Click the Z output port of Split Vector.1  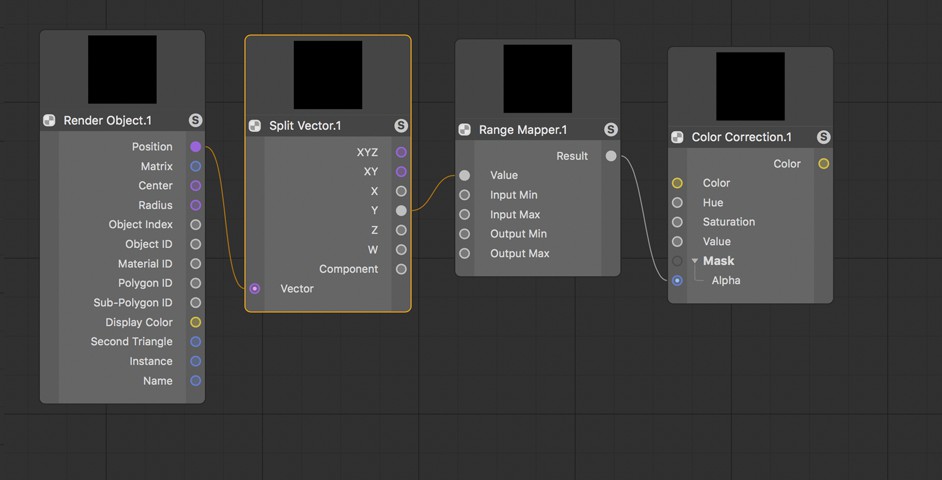tap(401, 230)
